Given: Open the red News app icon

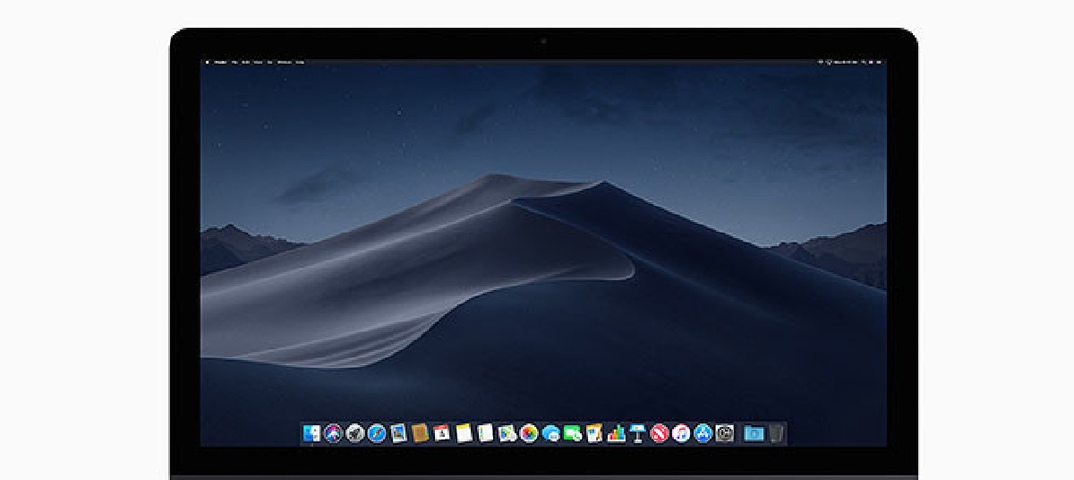Looking at the screenshot, I should tap(659, 433).
